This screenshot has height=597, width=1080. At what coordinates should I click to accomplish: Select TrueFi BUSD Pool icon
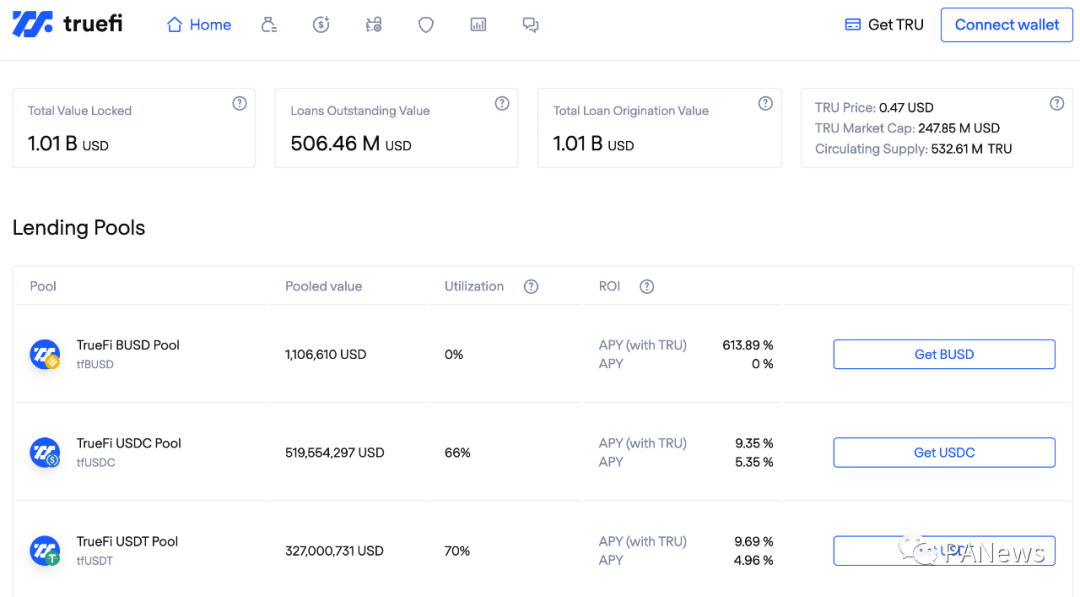pos(45,355)
